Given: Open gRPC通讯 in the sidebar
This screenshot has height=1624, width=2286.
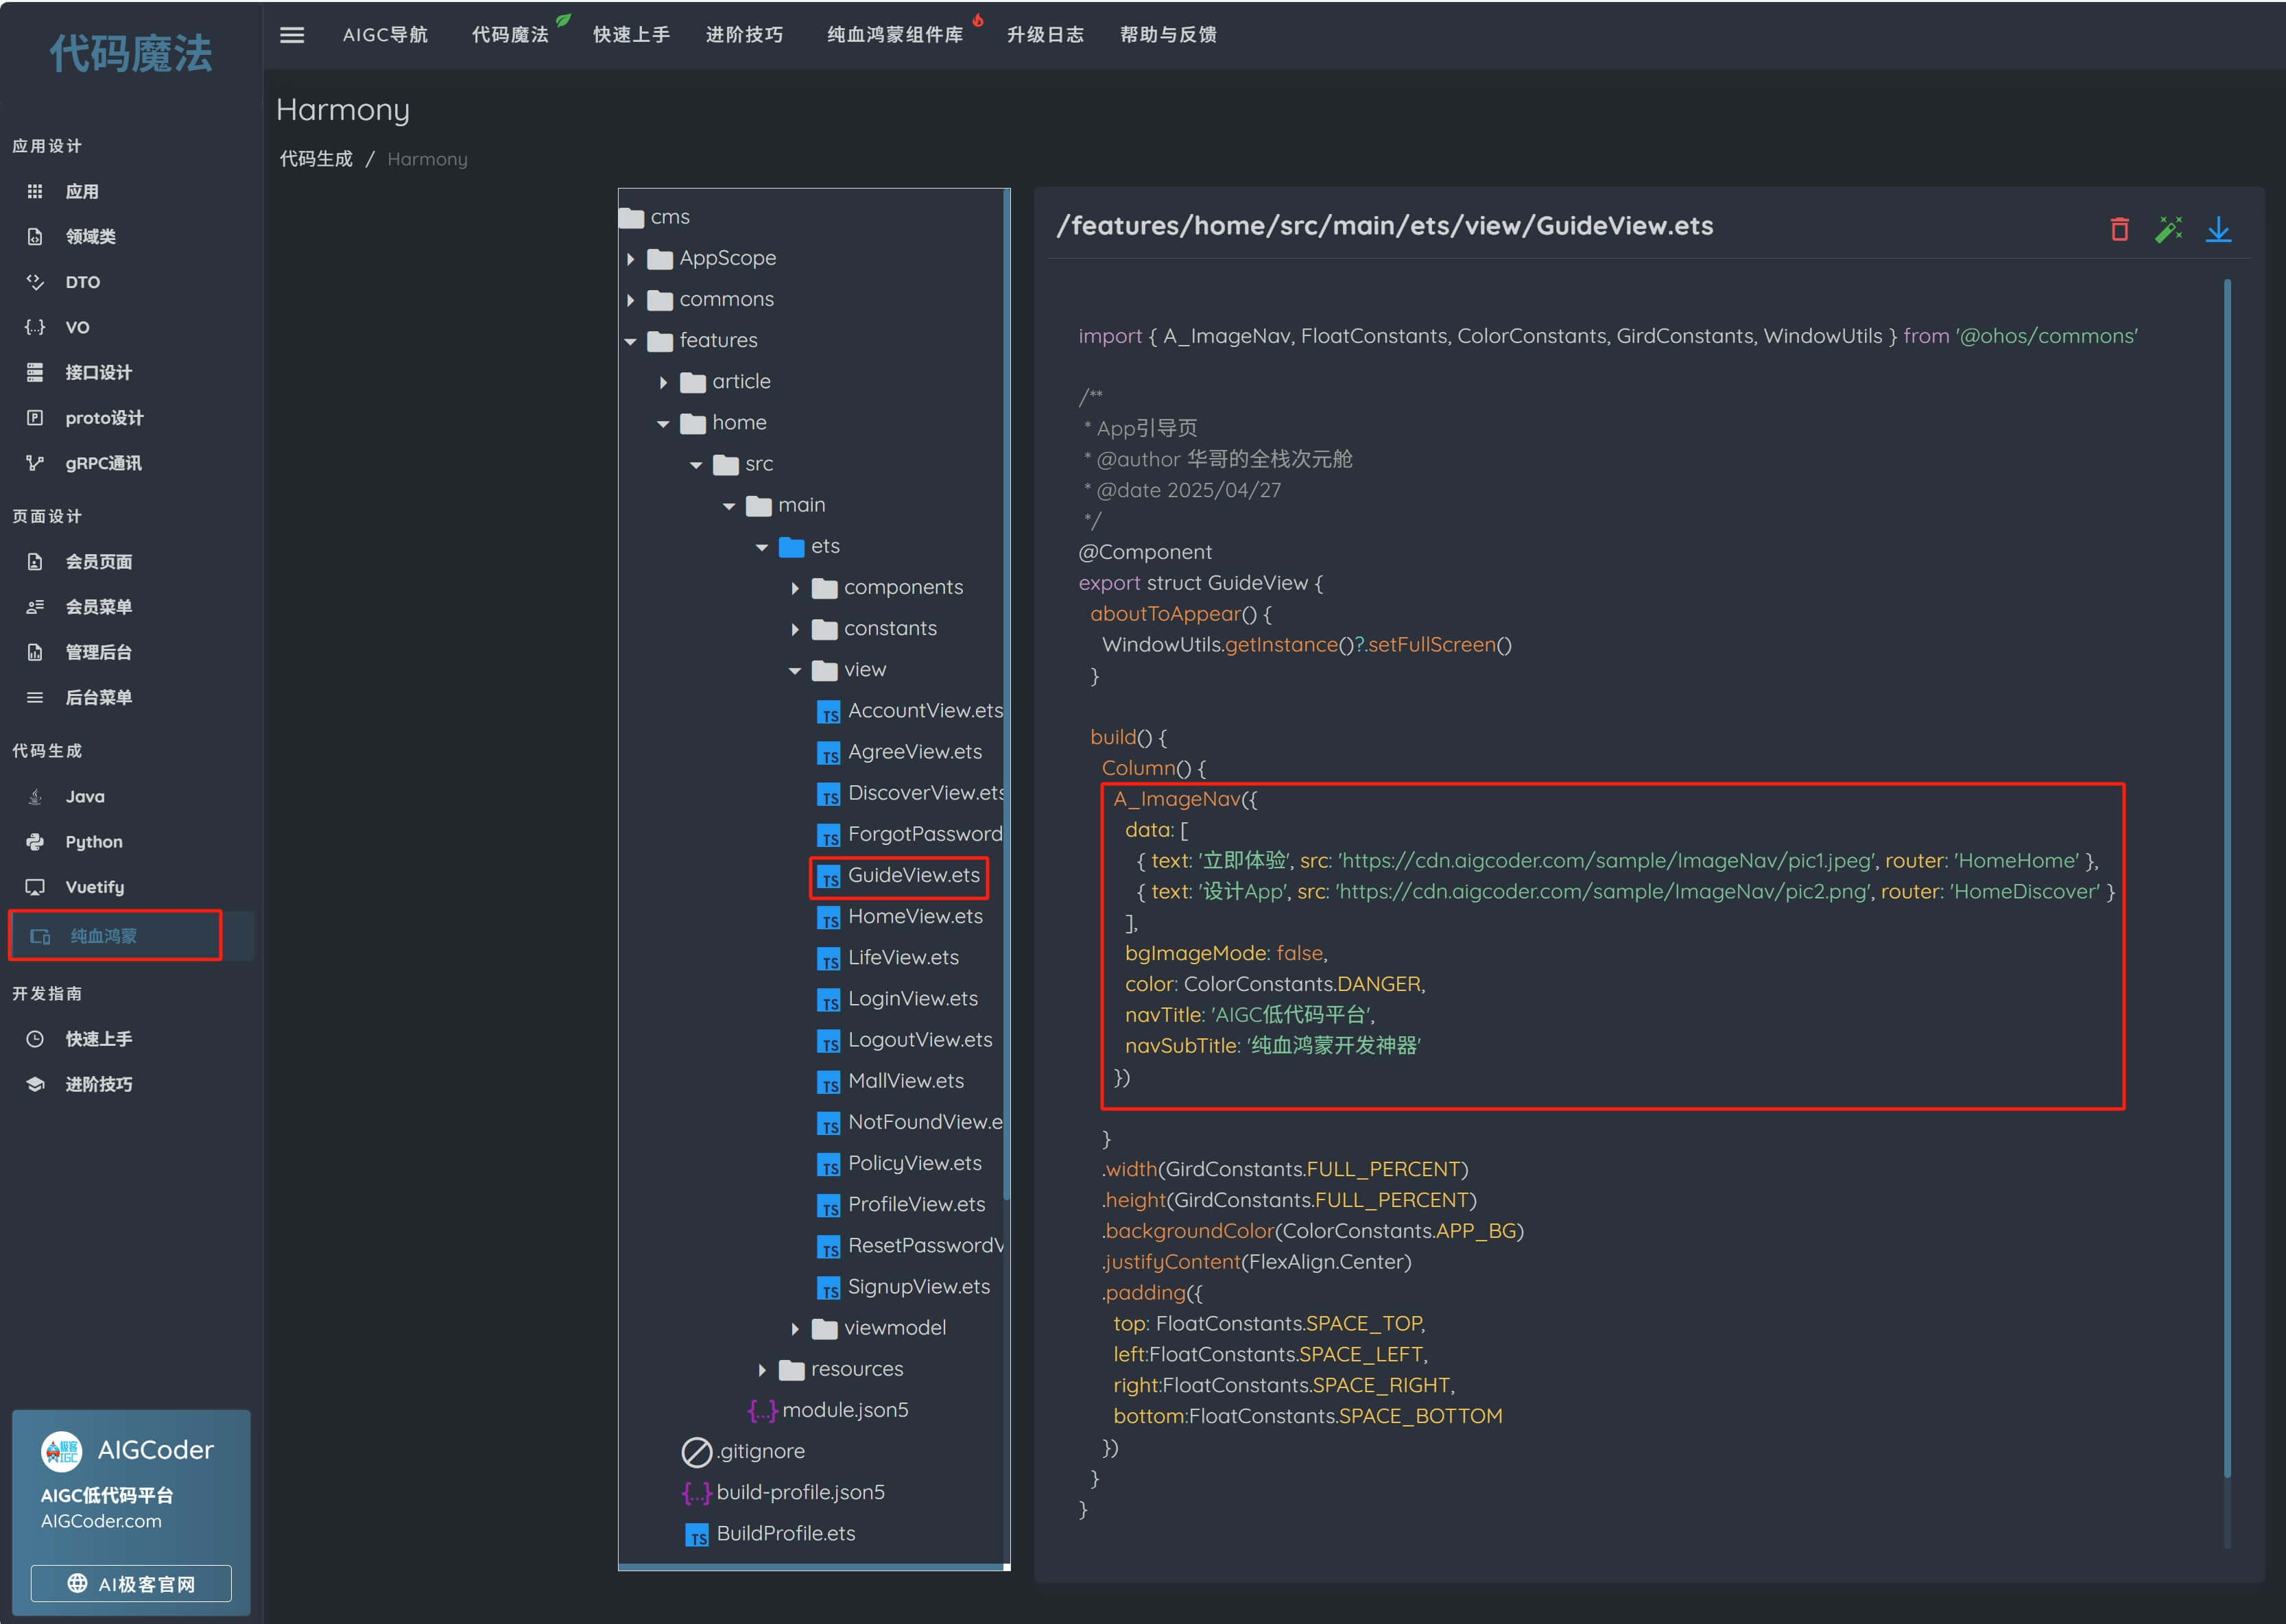Looking at the screenshot, I should point(103,463).
